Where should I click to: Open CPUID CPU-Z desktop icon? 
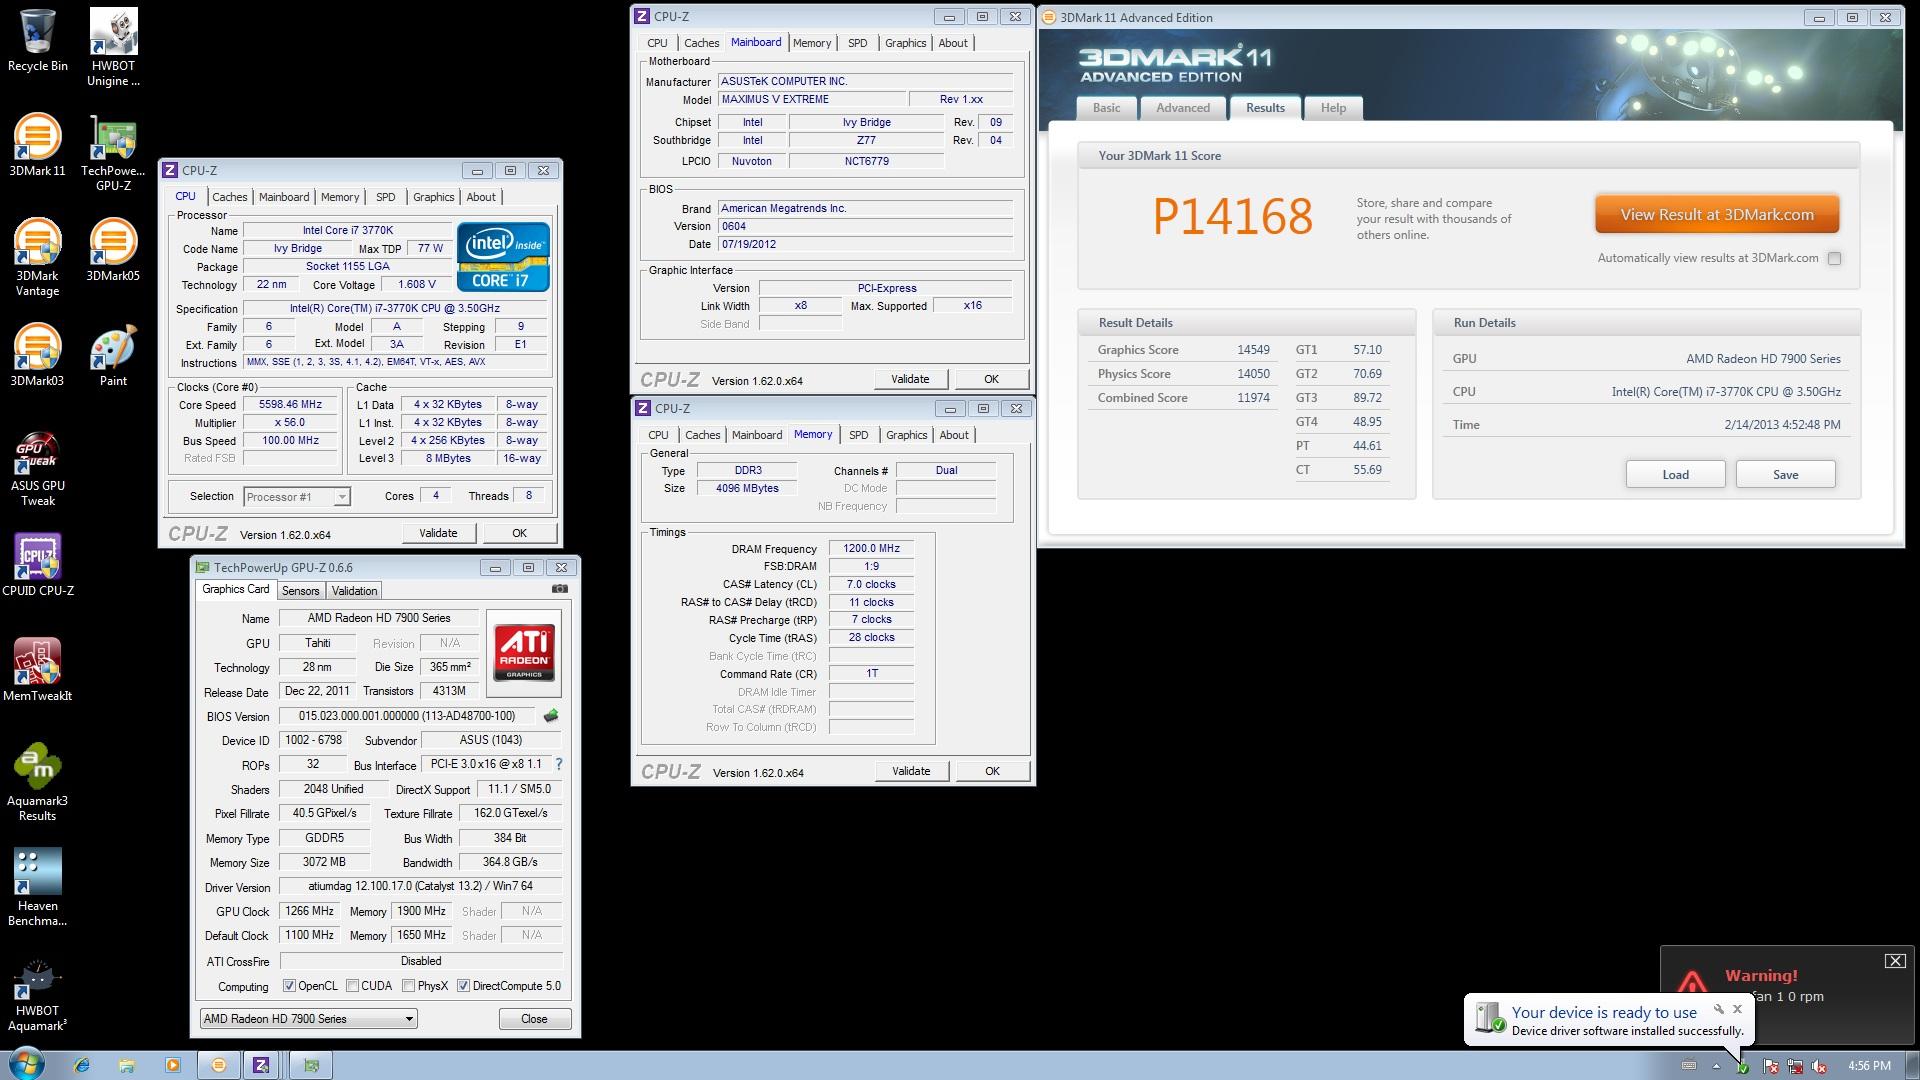point(37,566)
